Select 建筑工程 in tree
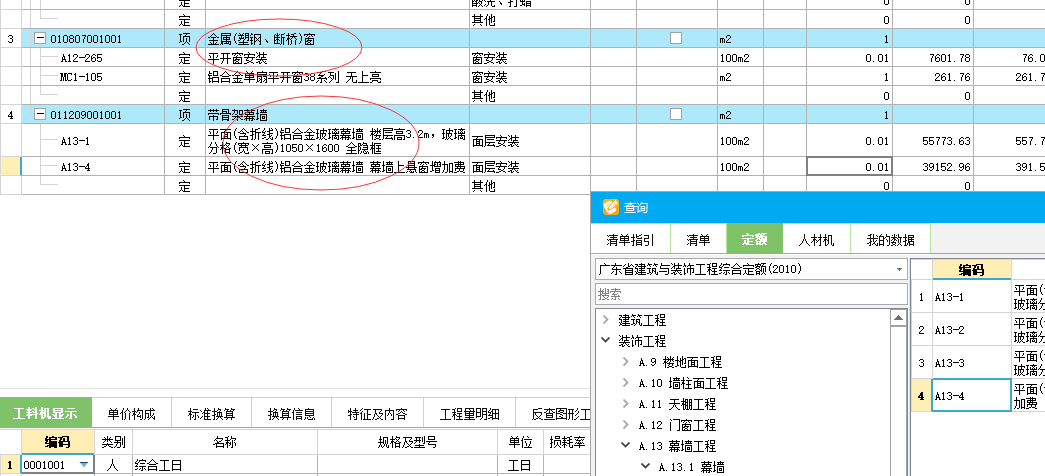 642,321
